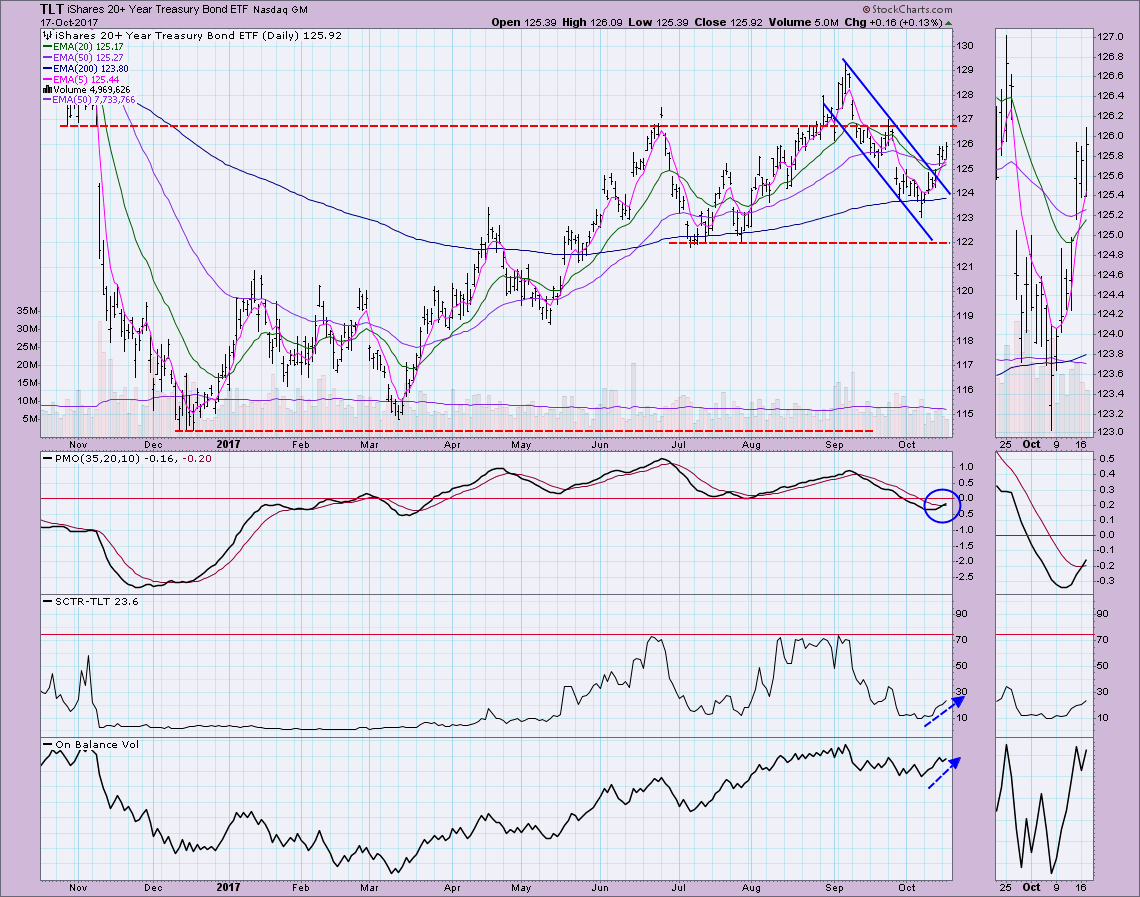
Task: Click the PMO(35,20,10) indicator label
Action: click(x=100, y=458)
